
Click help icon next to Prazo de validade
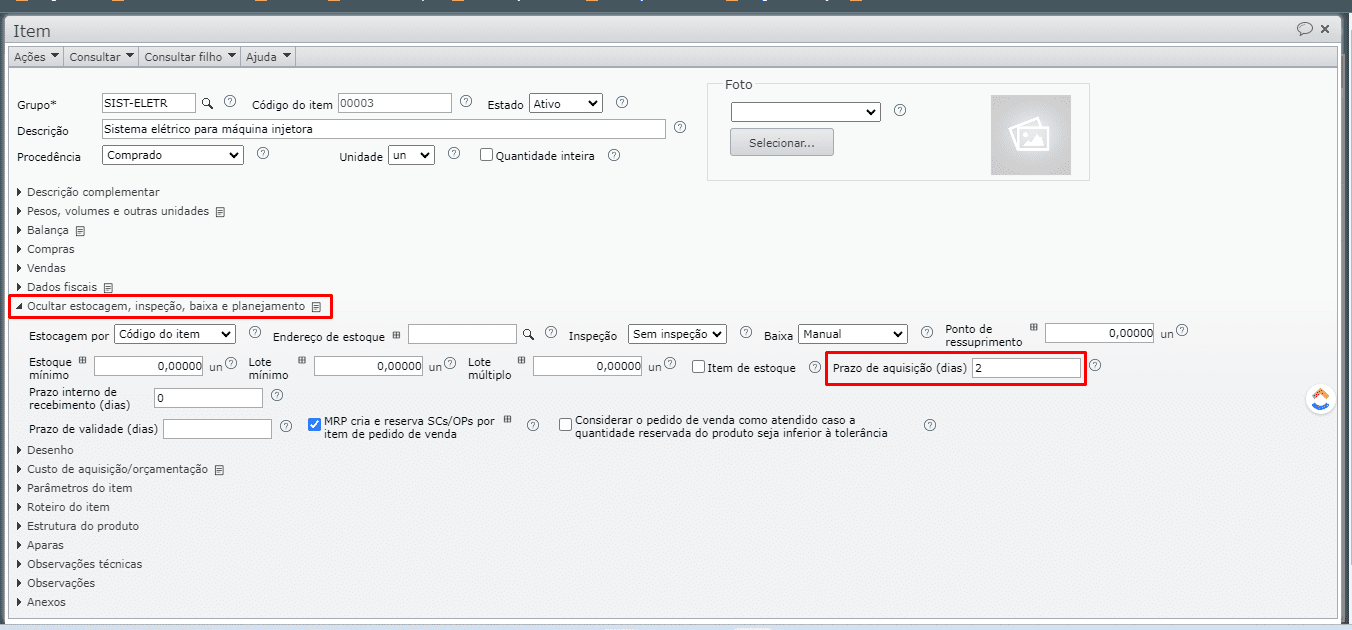pyautogui.click(x=286, y=426)
